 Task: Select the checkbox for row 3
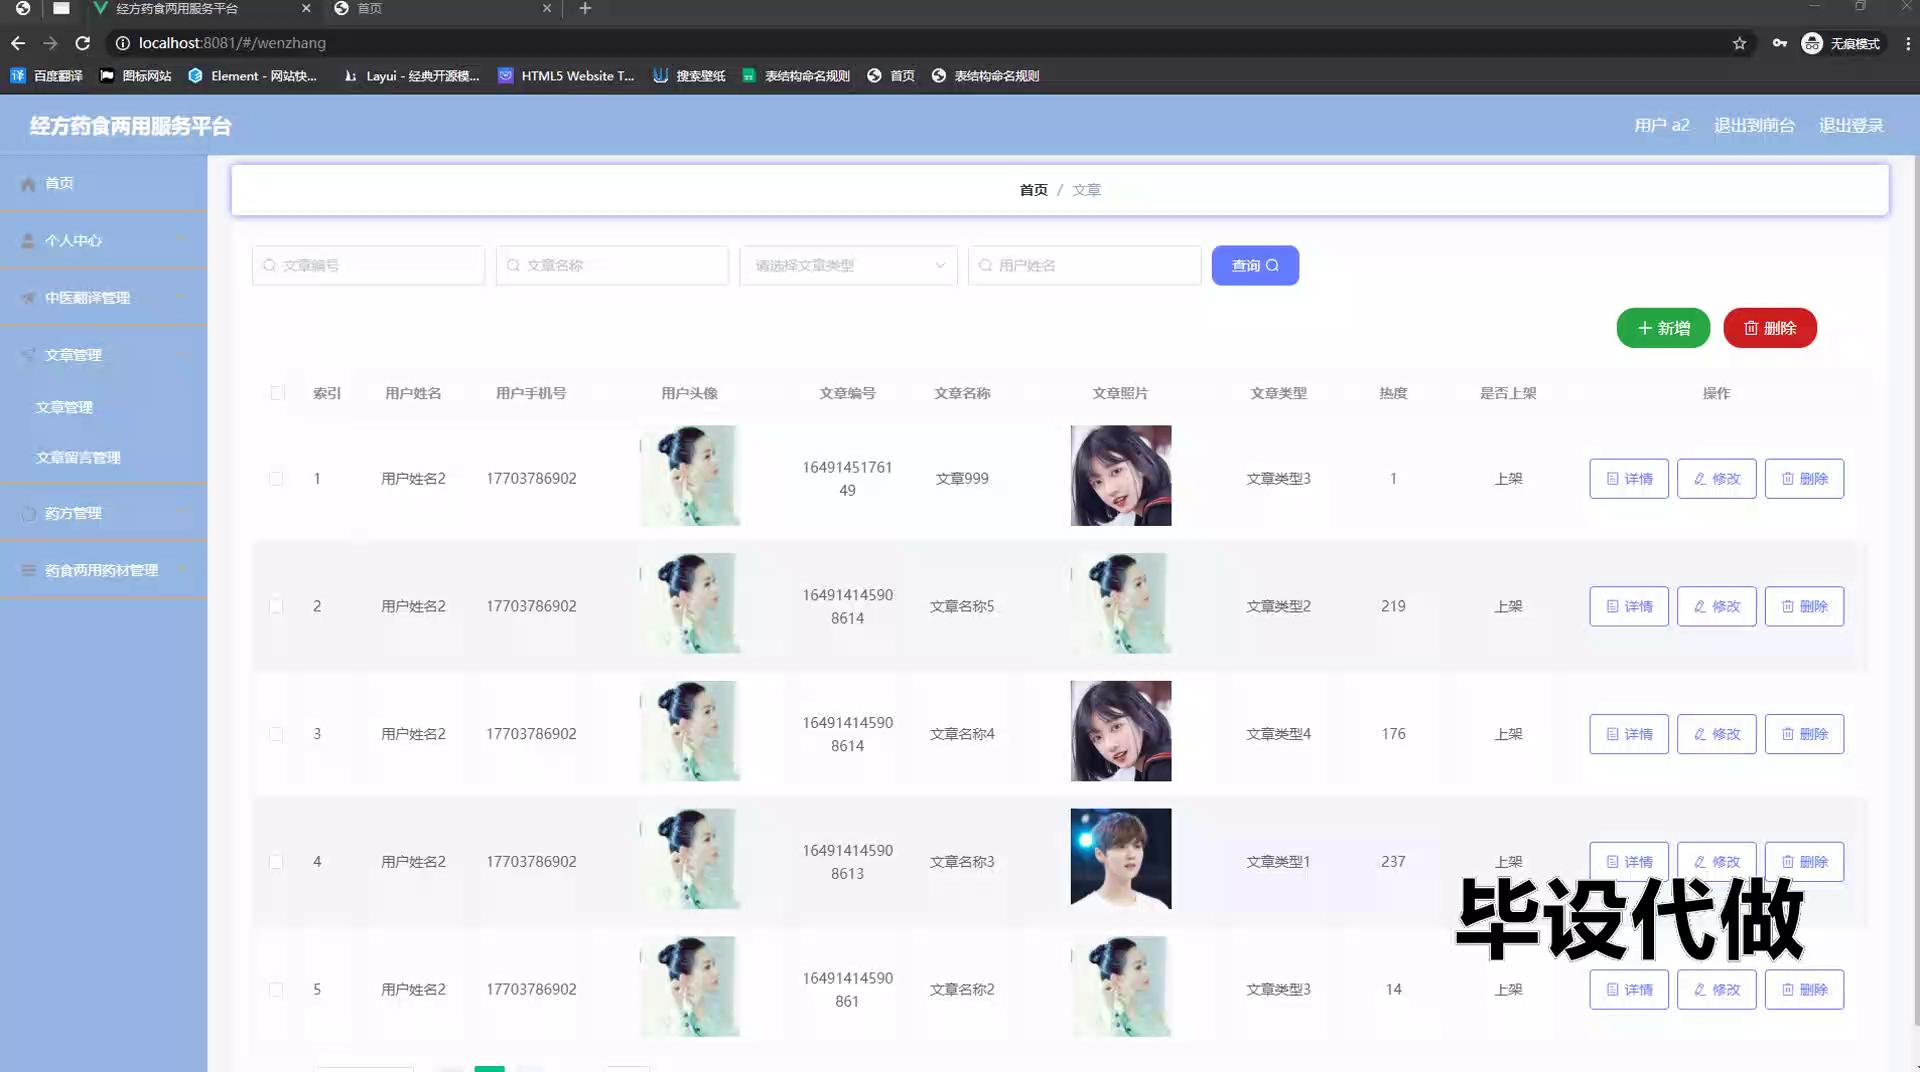pyautogui.click(x=276, y=734)
